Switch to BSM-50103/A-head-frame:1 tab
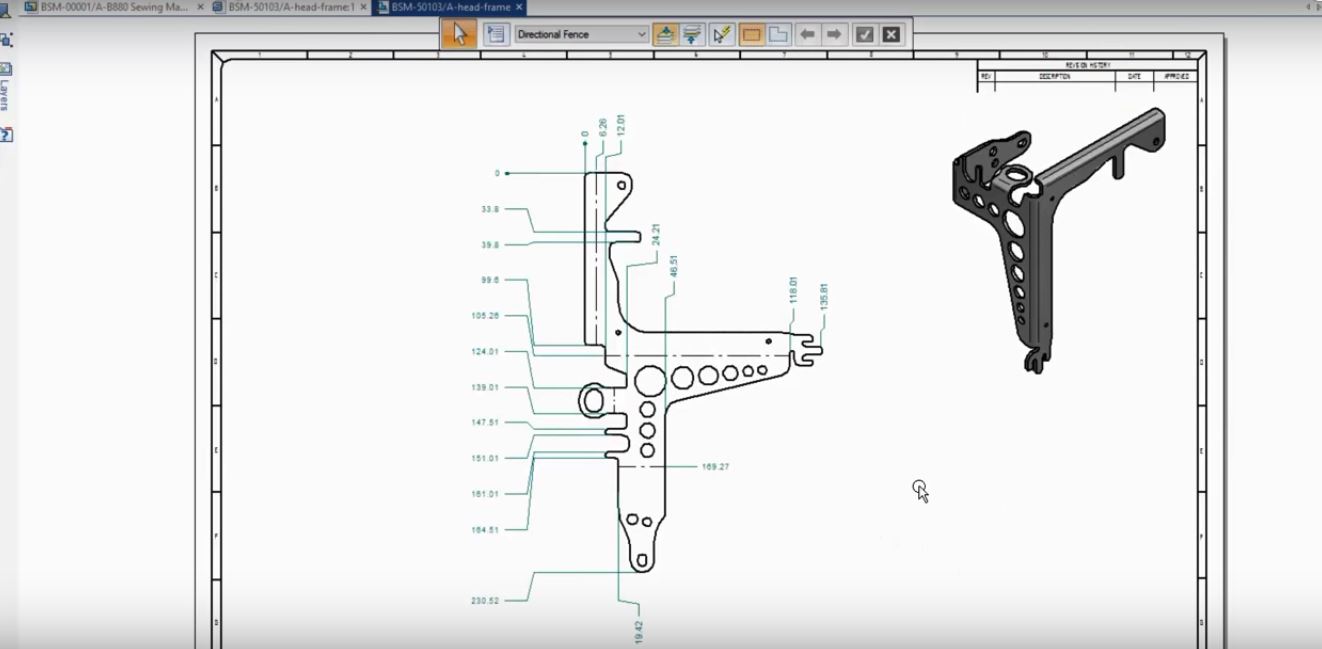The image size is (1322, 649). pyautogui.click(x=290, y=7)
